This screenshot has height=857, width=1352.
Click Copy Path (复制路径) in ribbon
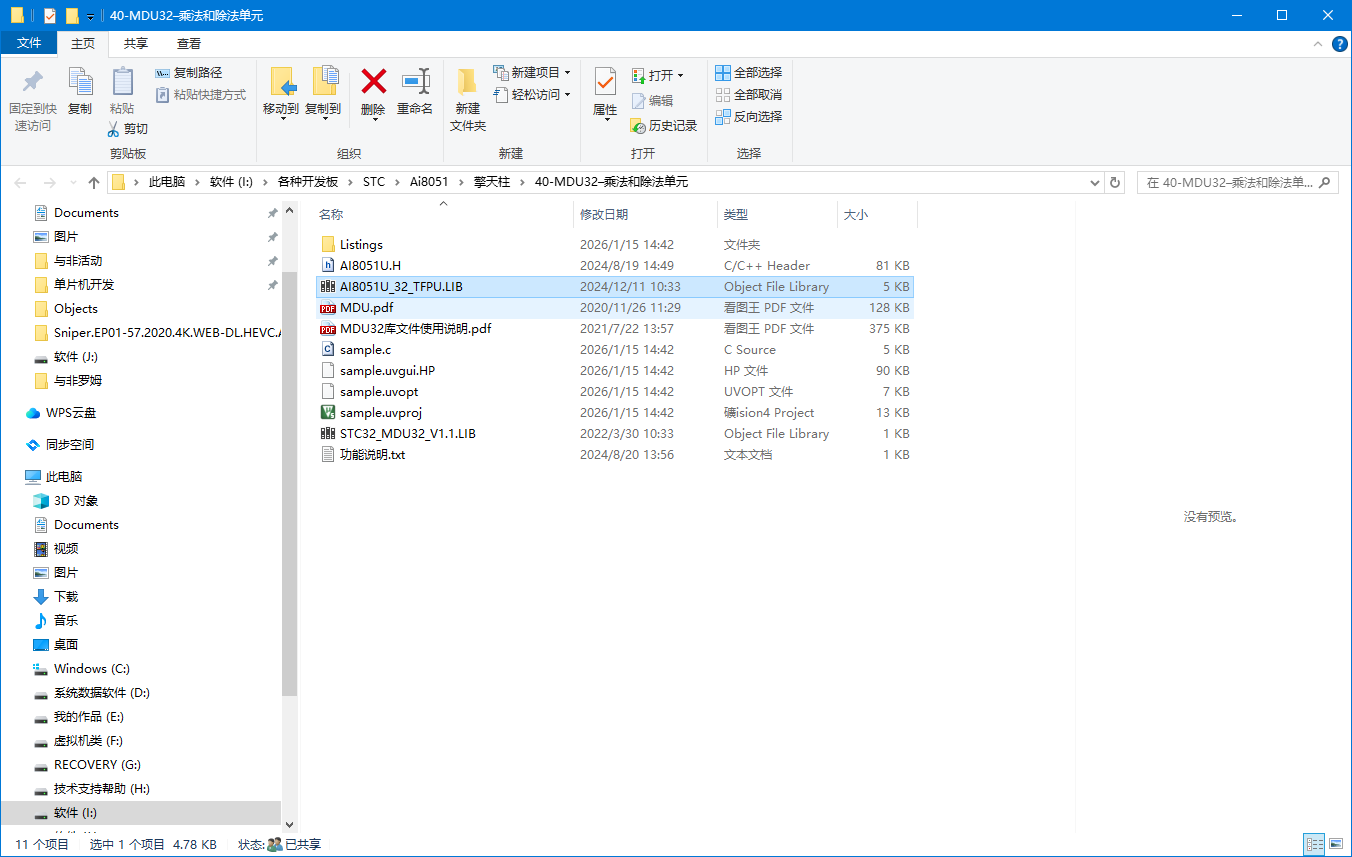[189, 73]
